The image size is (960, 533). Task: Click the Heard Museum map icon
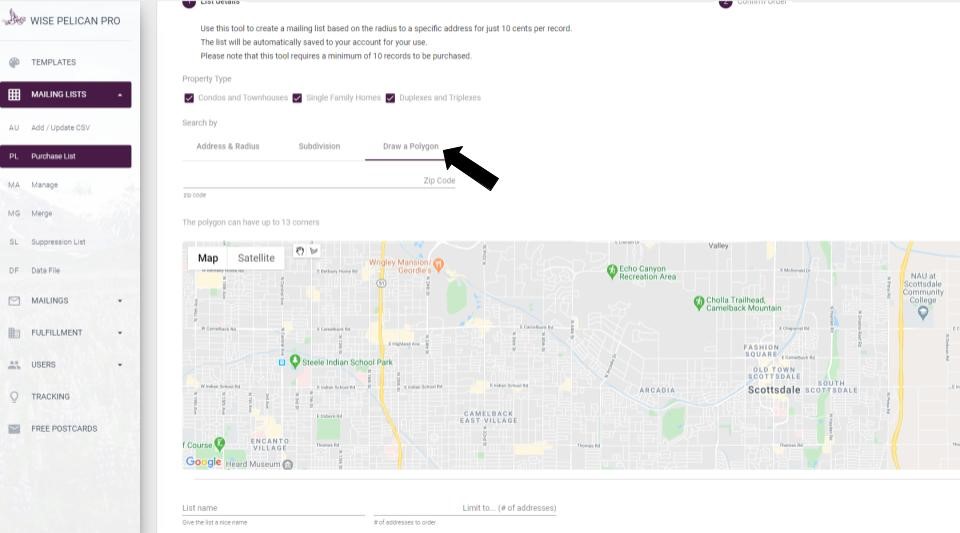288,464
